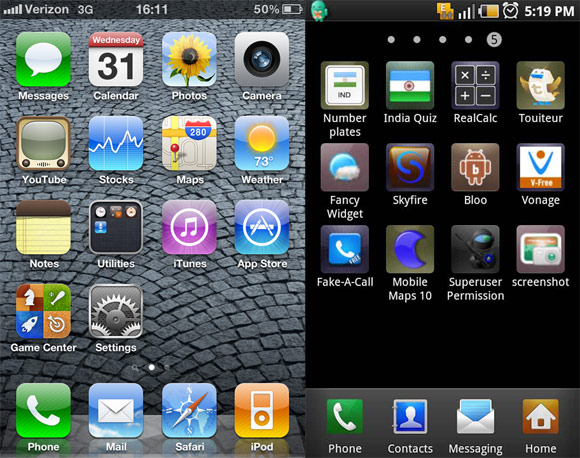The height and width of the screenshot is (458, 580).
Task: Tap the second page dot right of the active one
Action: (167, 367)
